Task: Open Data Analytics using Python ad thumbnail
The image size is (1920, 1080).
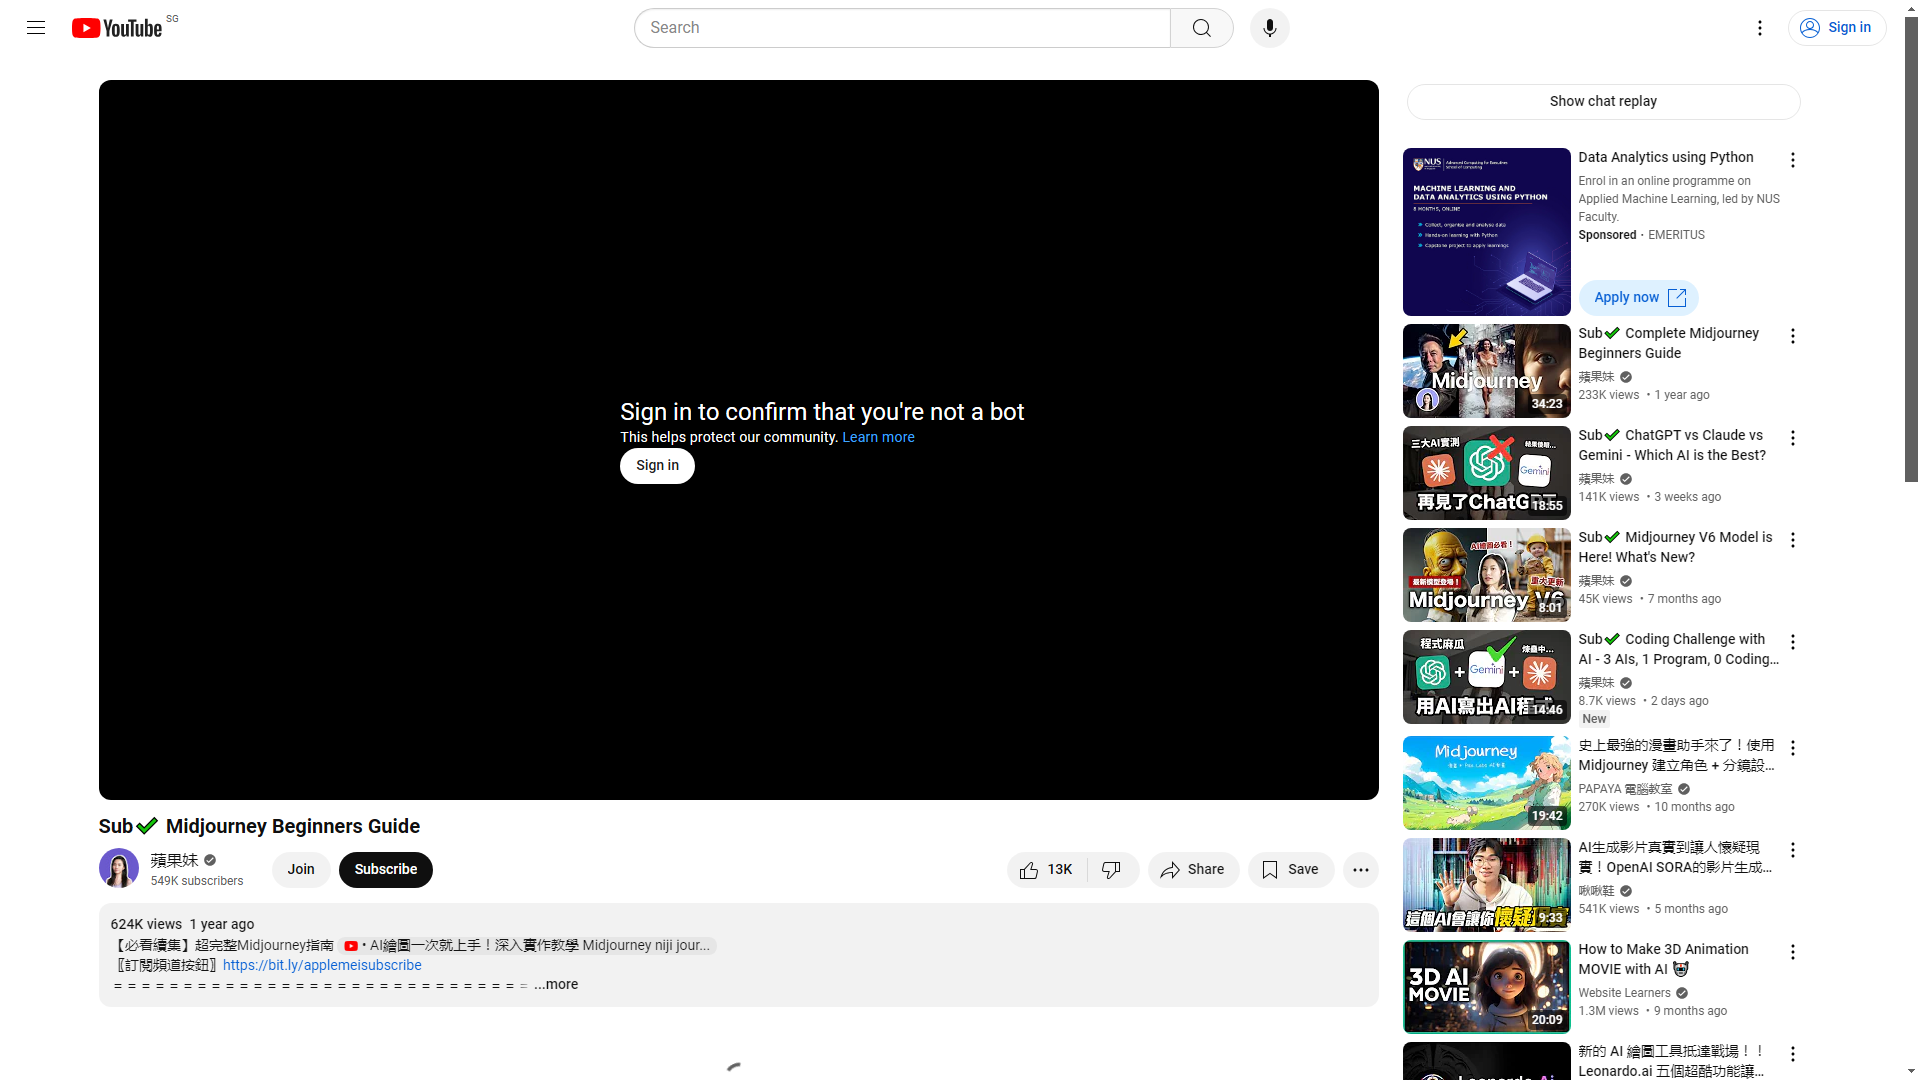Action: (1486, 232)
